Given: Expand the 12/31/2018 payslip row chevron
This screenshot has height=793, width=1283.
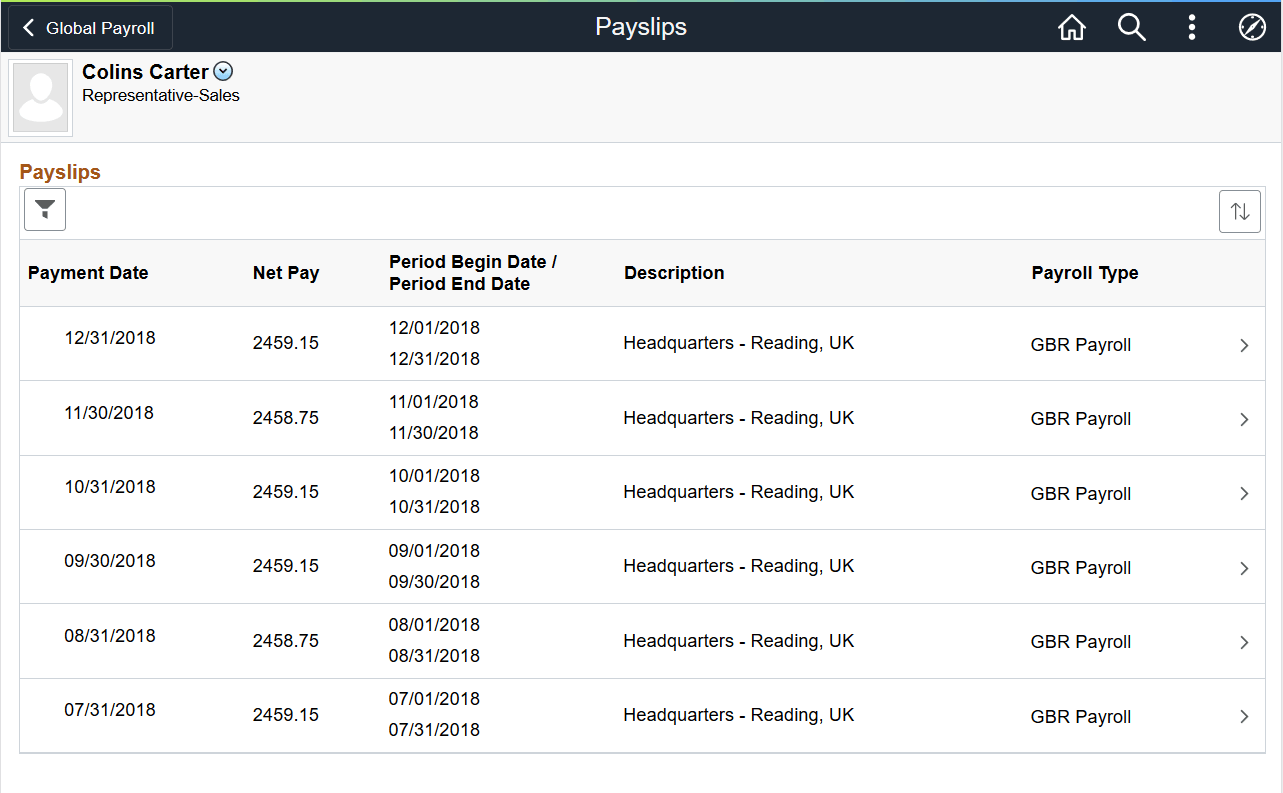Looking at the screenshot, I should [1244, 343].
